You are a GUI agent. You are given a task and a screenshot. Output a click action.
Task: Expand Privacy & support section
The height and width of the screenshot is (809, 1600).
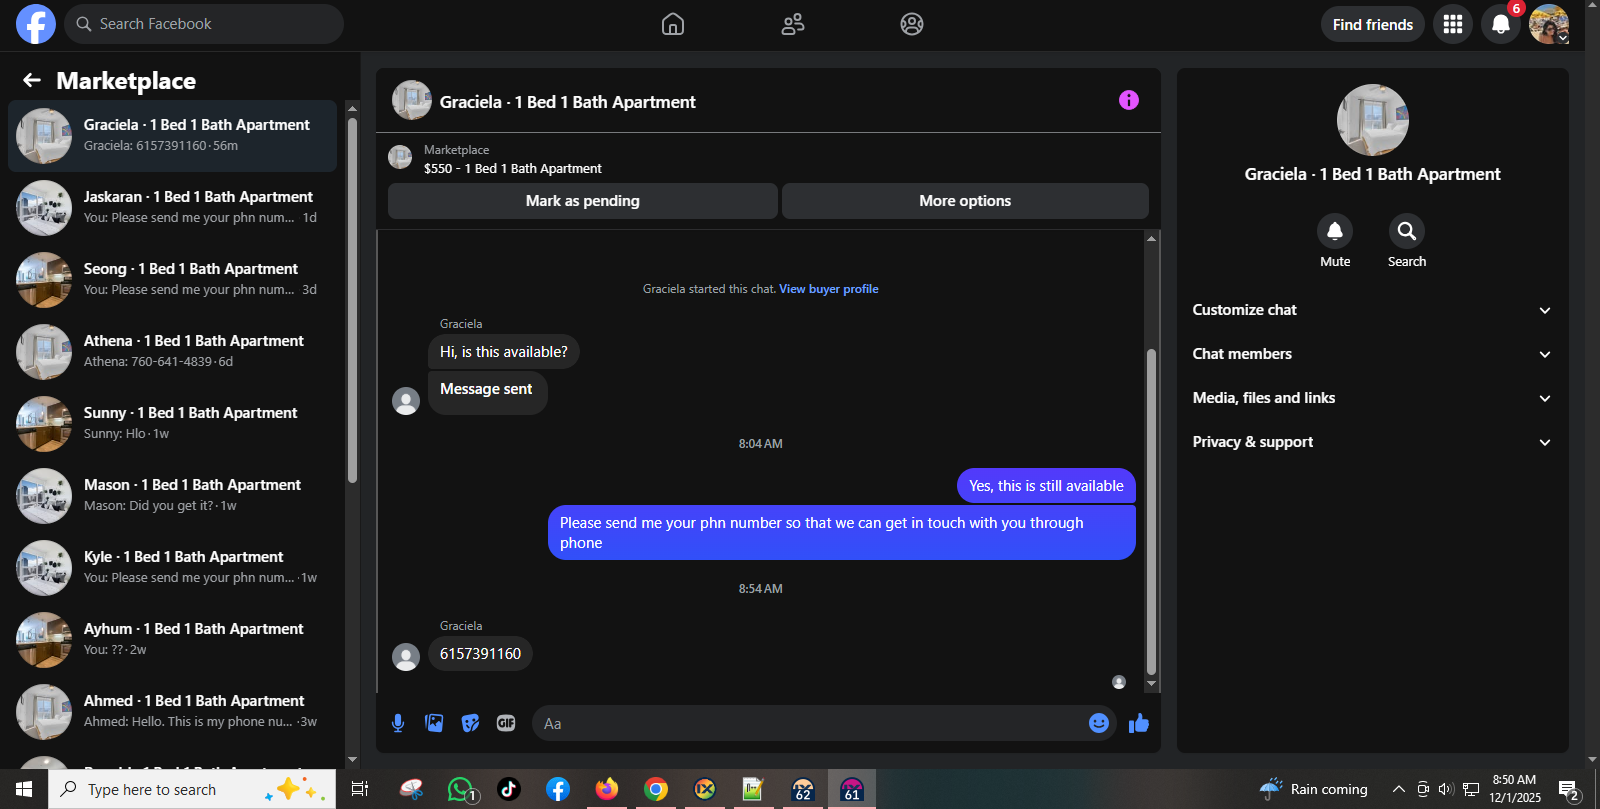coord(1372,442)
